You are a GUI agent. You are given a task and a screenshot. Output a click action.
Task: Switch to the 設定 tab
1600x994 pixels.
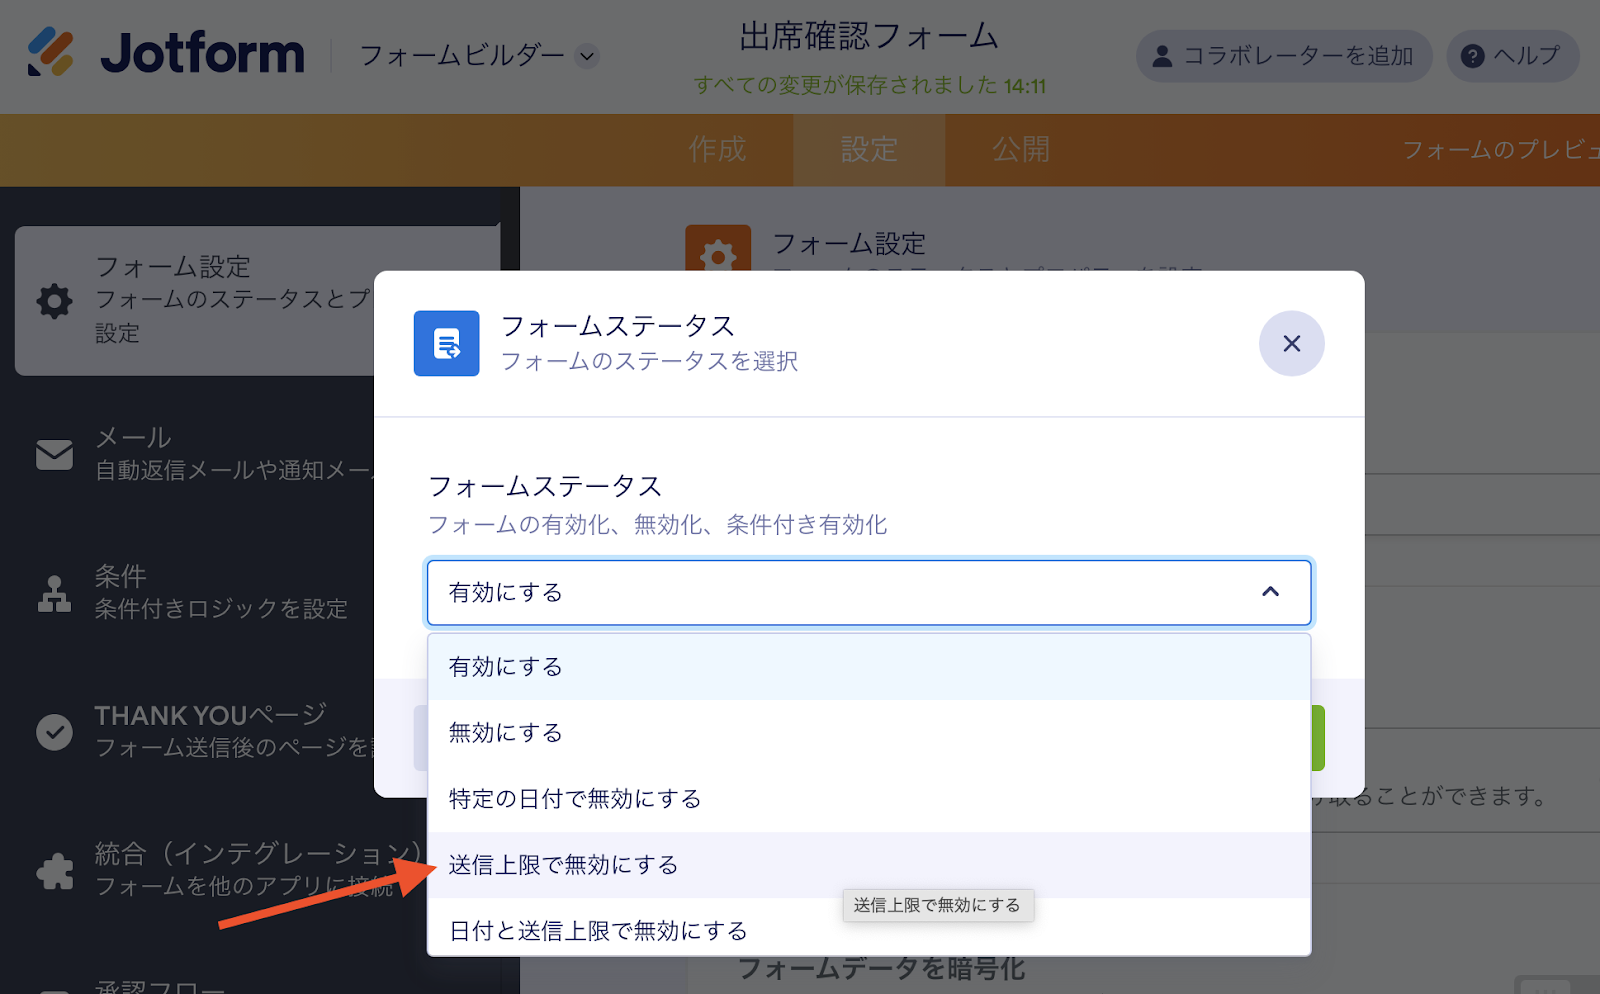[869, 150]
